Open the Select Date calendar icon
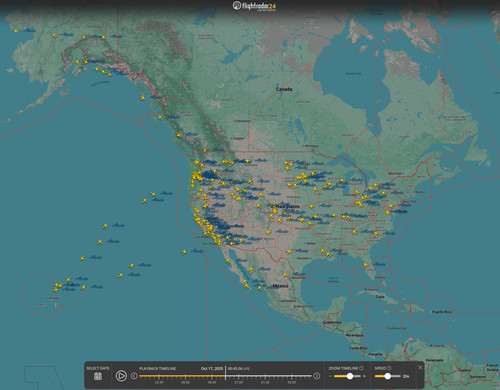This screenshot has width=500, height=390. coord(98,376)
